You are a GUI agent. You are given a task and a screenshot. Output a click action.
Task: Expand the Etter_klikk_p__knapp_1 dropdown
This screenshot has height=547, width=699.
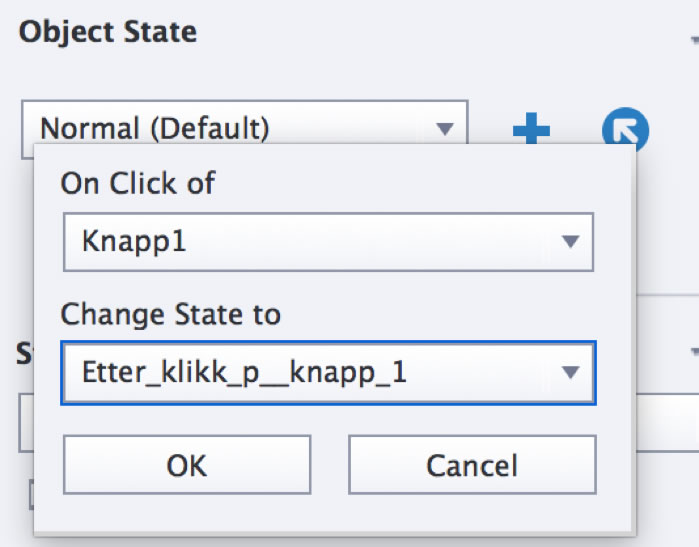[x=328, y=373]
